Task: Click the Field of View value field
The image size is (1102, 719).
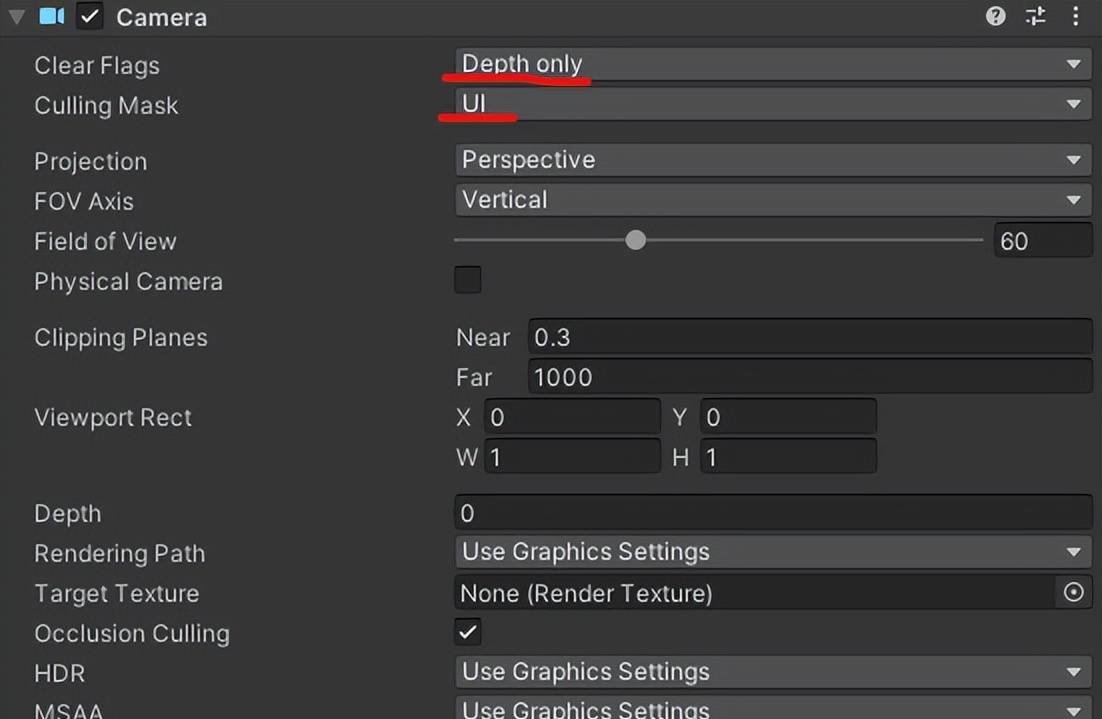Action: click(1042, 241)
